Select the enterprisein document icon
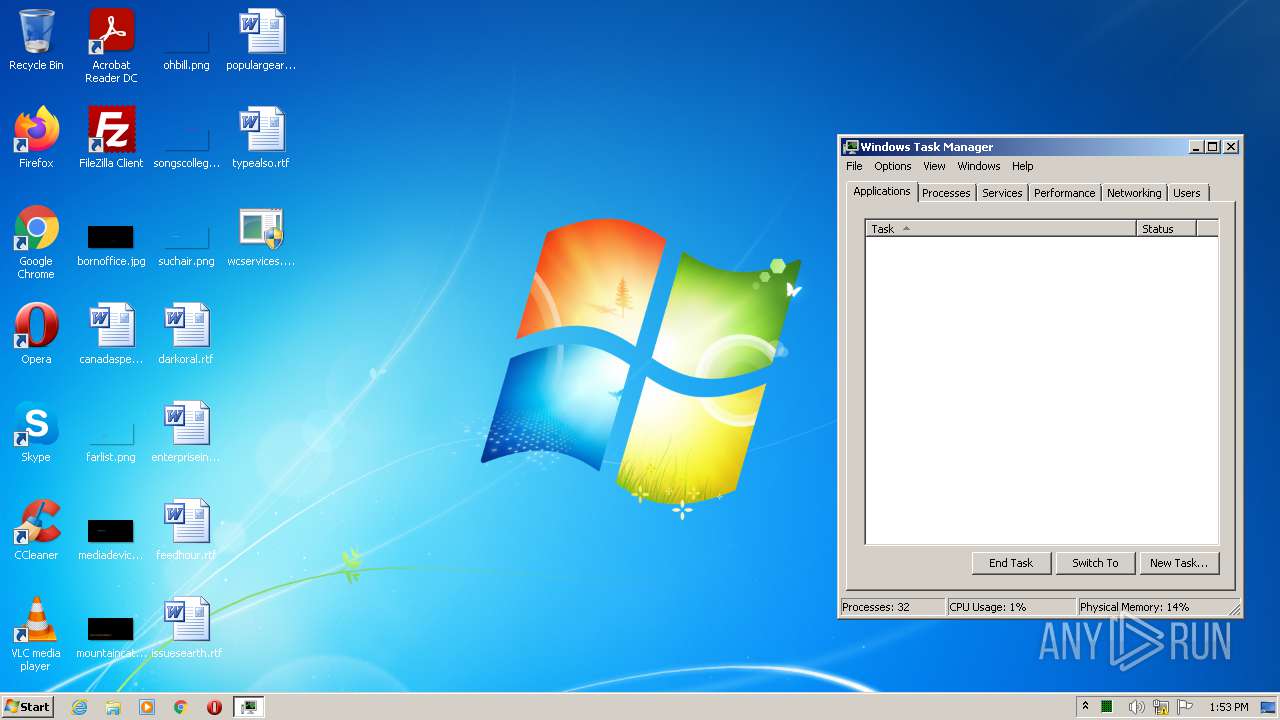 [x=186, y=432]
